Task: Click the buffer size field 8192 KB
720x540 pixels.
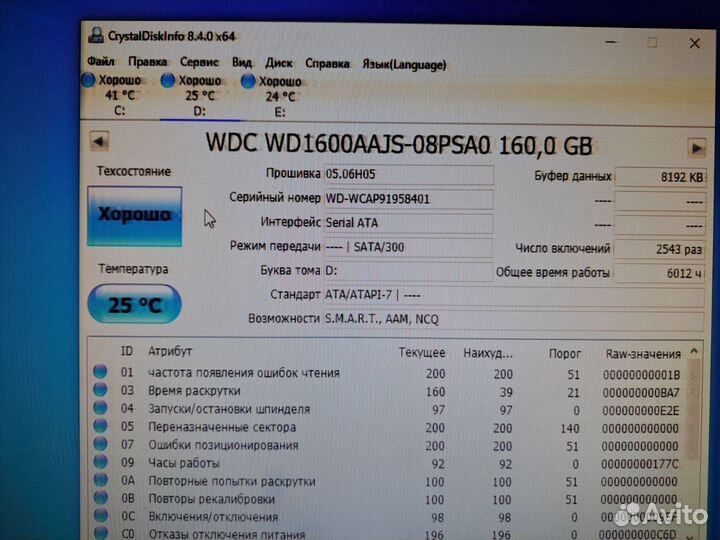Action: (660, 177)
